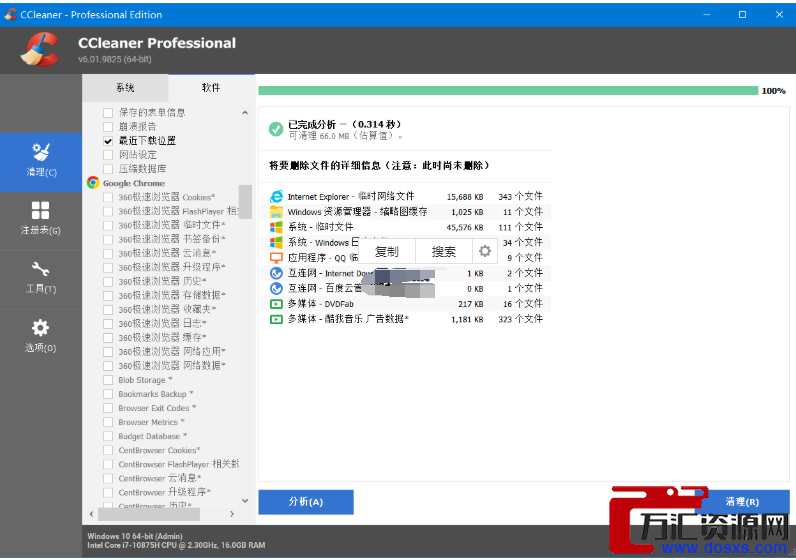Viewport: 796px width, 560px height.
Task: Click horizontal scroll right arrow
Action: point(232,514)
